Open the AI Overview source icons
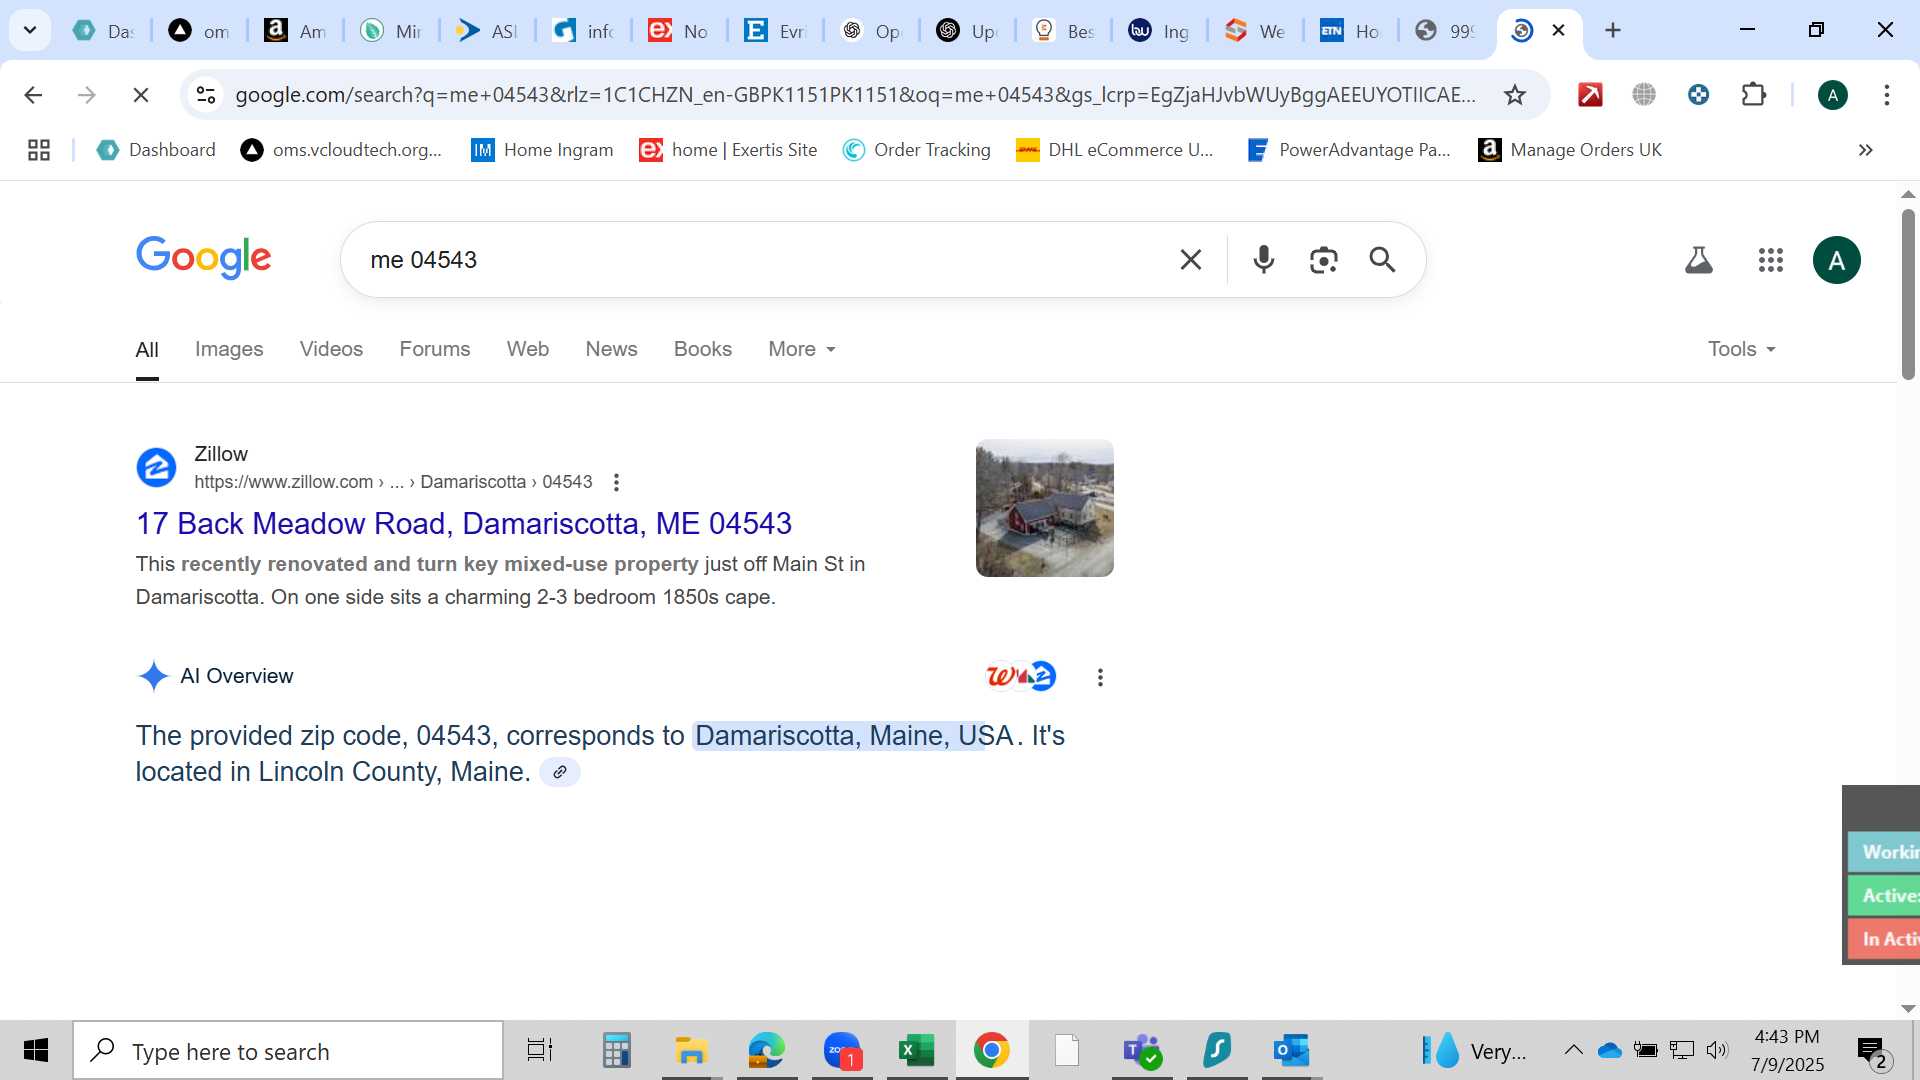Image resolution: width=1920 pixels, height=1080 pixels. pyautogui.click(x=1020, y=676)
